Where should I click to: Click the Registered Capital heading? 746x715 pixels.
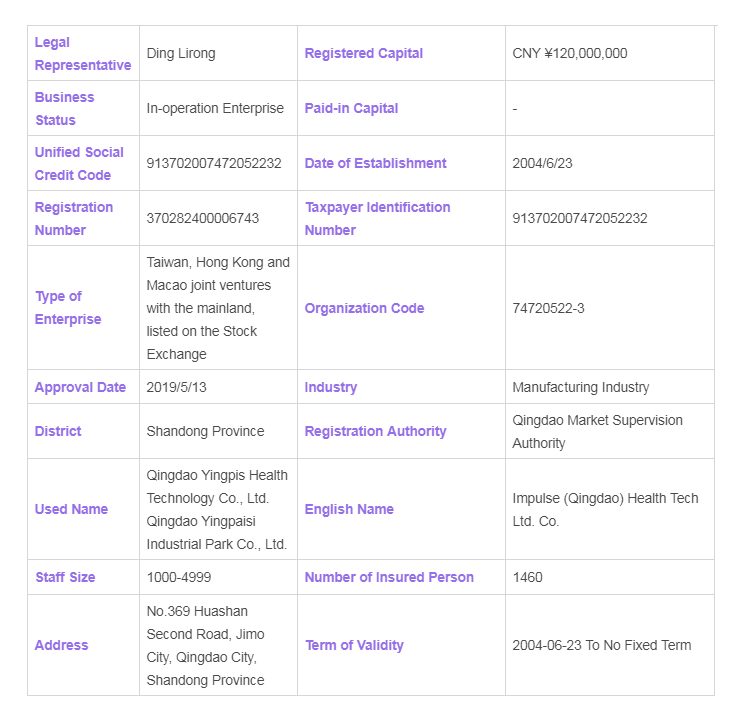click(363, 53)
